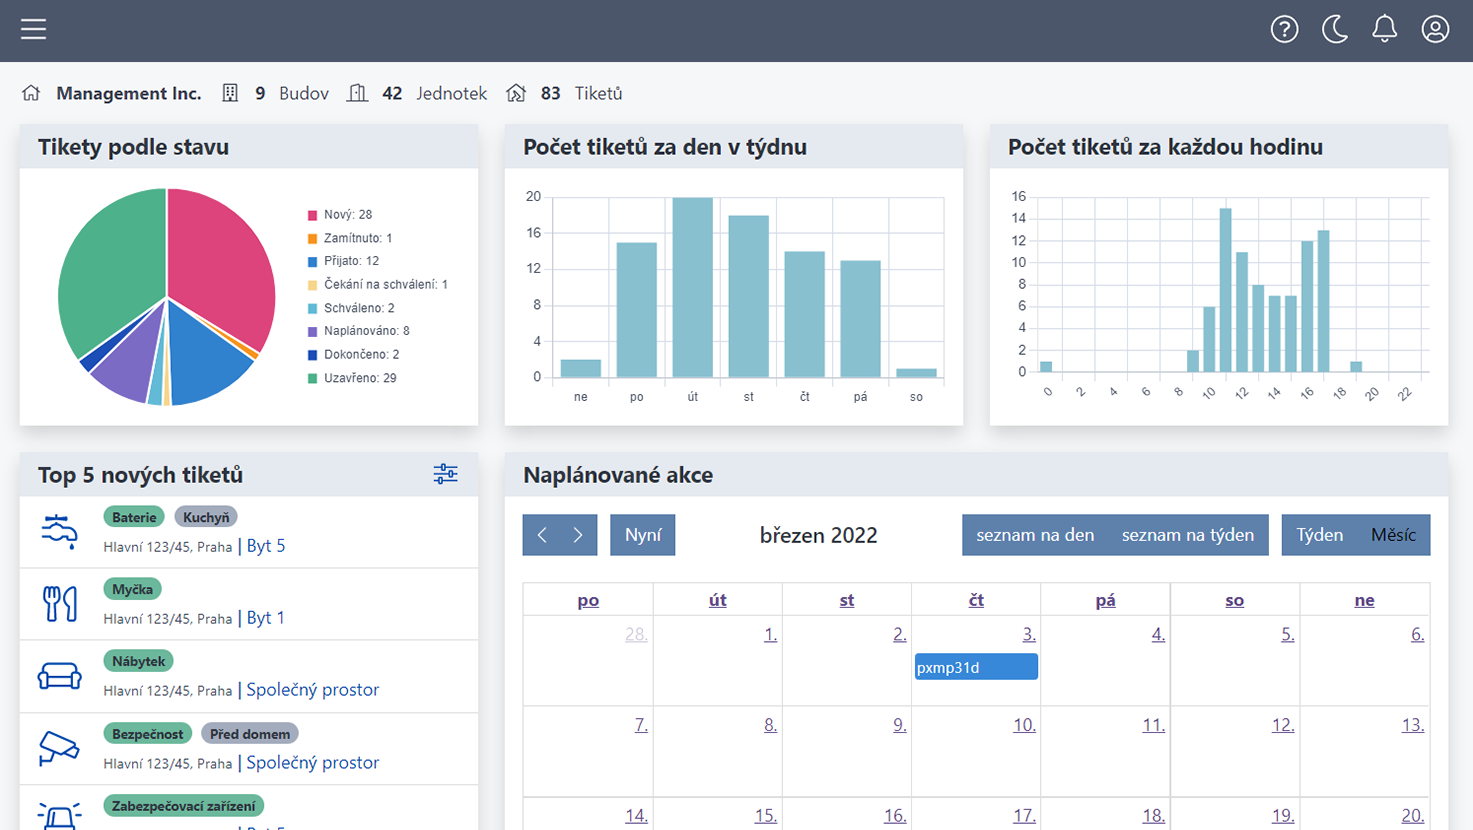Click the Baterie tag

point(134,517)
